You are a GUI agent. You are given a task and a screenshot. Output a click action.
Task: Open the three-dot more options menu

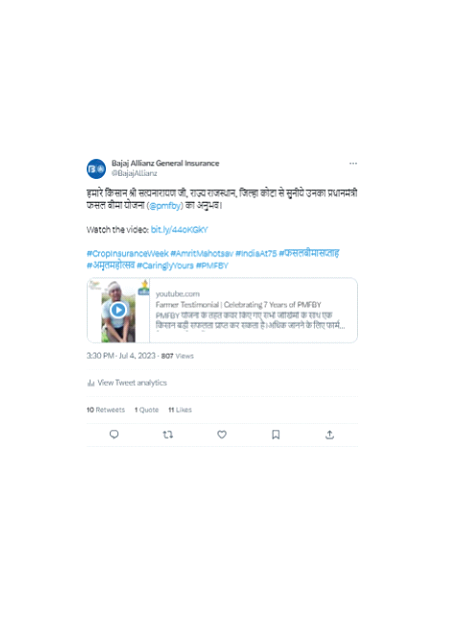[x=353, y=163]
